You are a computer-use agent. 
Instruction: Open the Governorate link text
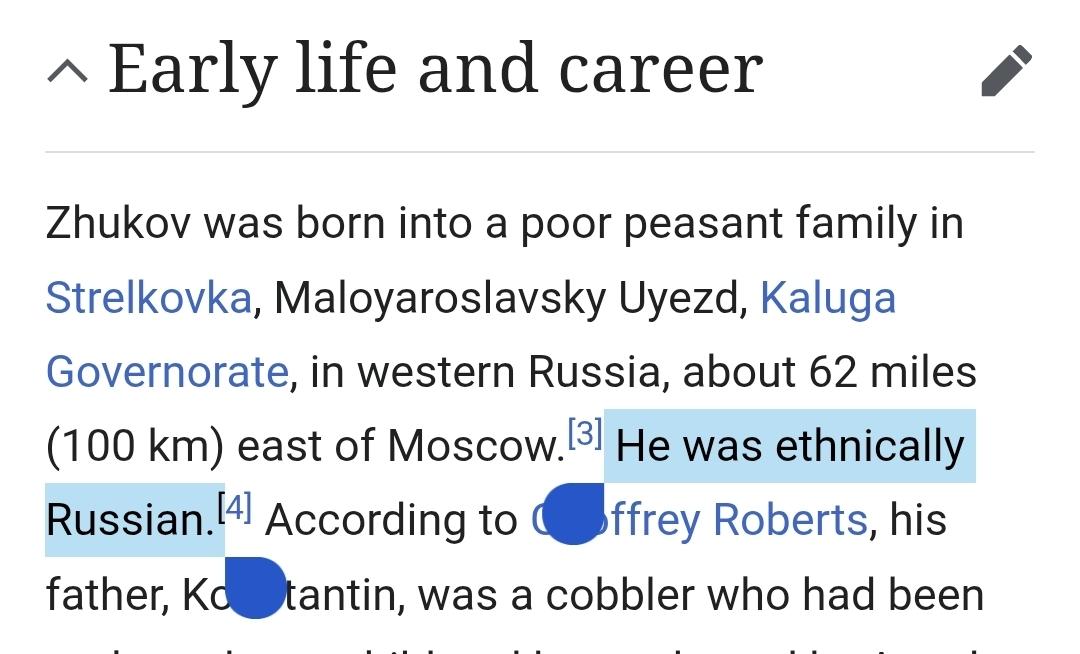point(167,372)
